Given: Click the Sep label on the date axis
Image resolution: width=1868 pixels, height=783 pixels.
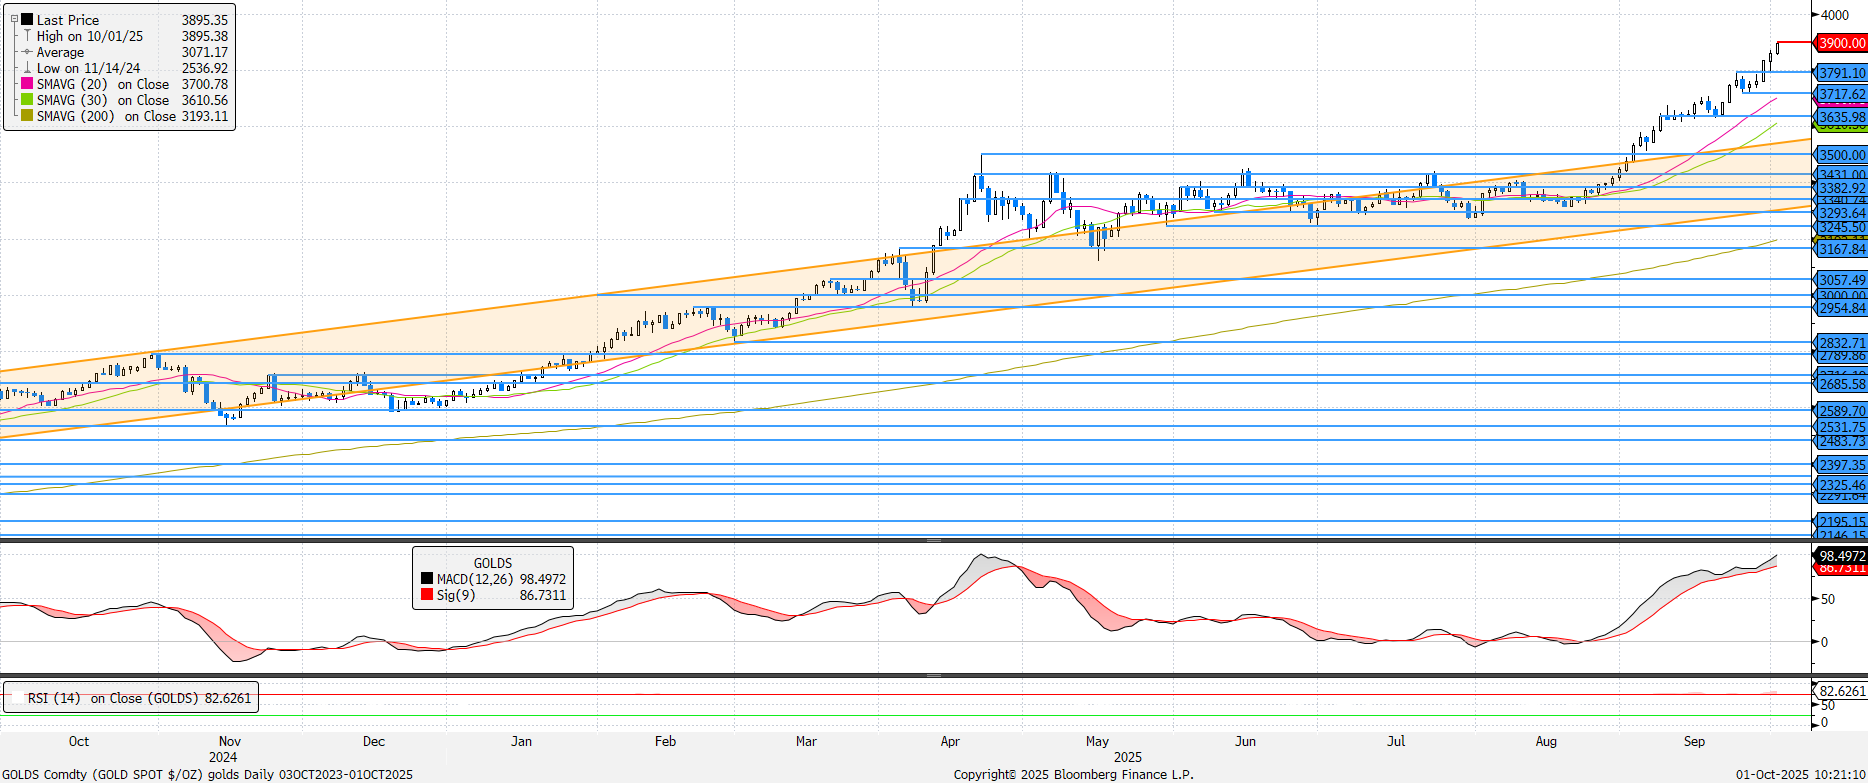Looking at the screenshot, I should (1694, 741).
